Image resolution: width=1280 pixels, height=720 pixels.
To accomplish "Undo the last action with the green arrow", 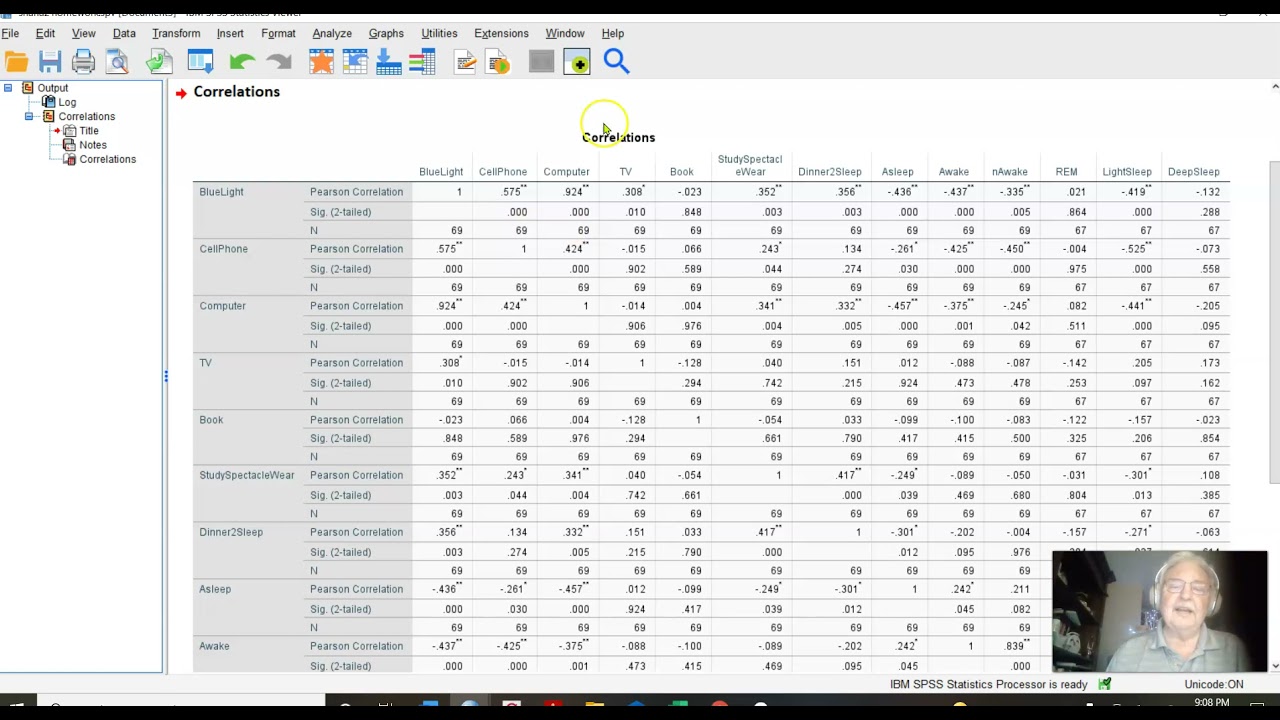I will point(242,62).
